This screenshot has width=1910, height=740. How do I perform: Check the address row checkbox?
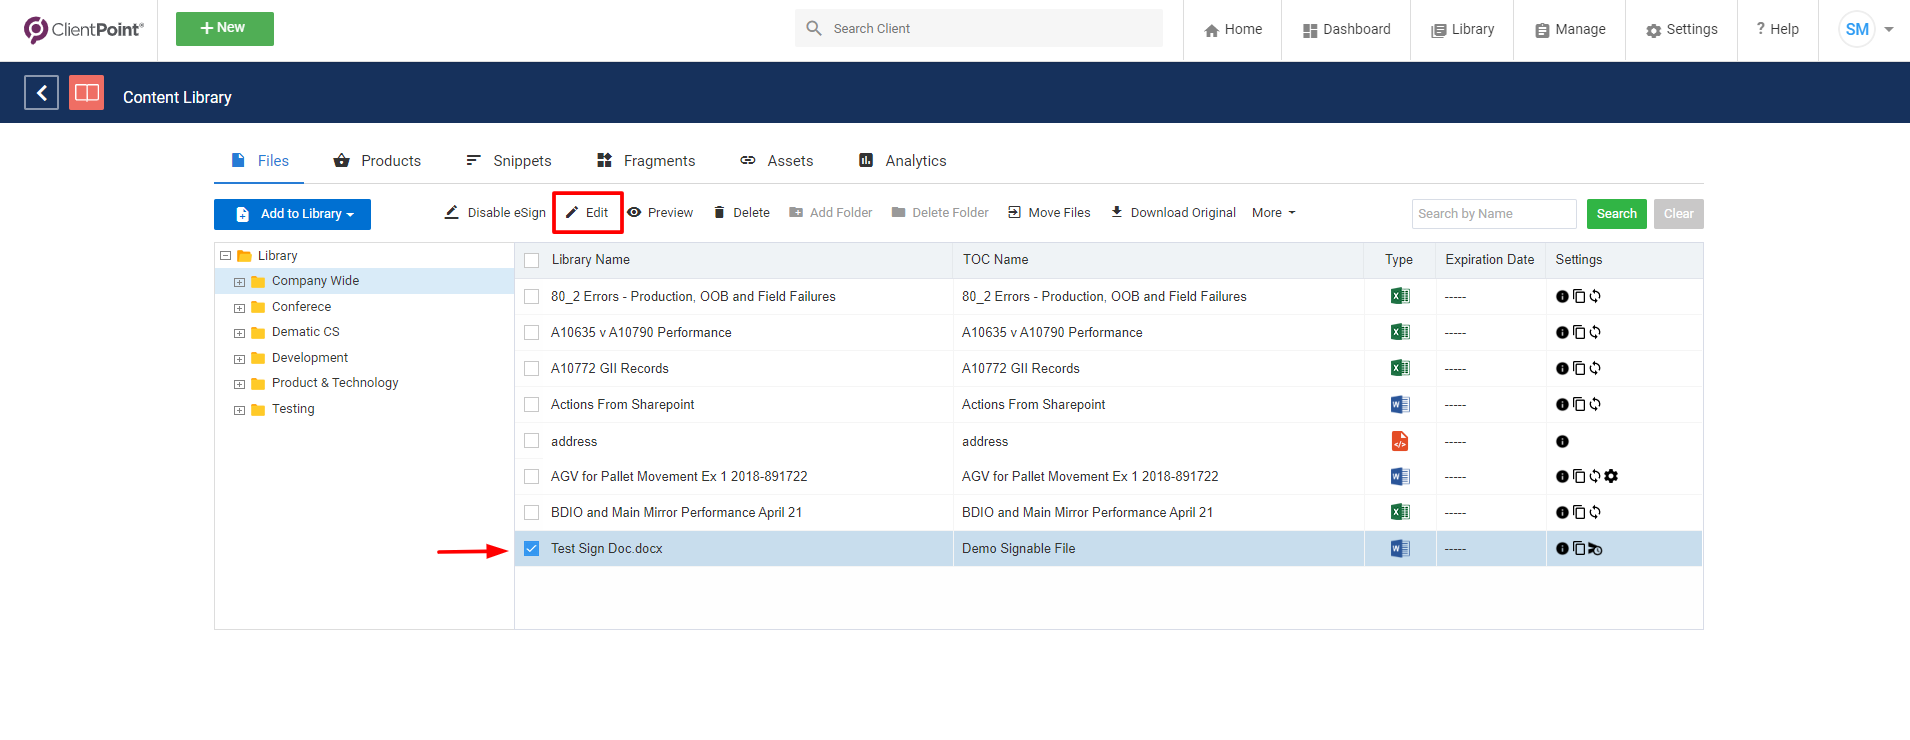coord(532,441)
